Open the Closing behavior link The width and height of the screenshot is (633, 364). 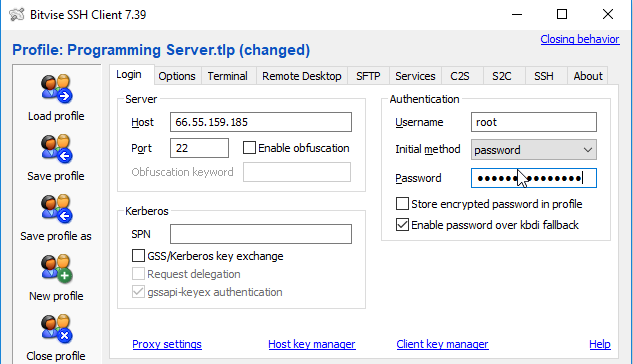pyautogui.click(x=580, y=39)
